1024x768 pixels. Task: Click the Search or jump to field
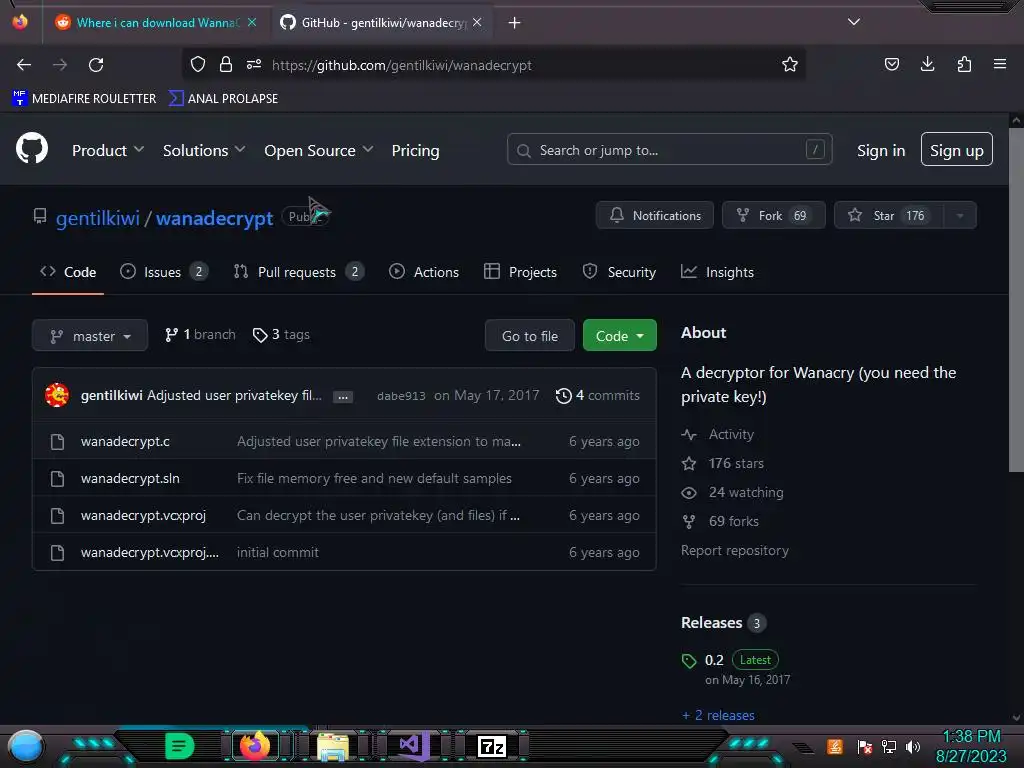click(x=669, y=150)
